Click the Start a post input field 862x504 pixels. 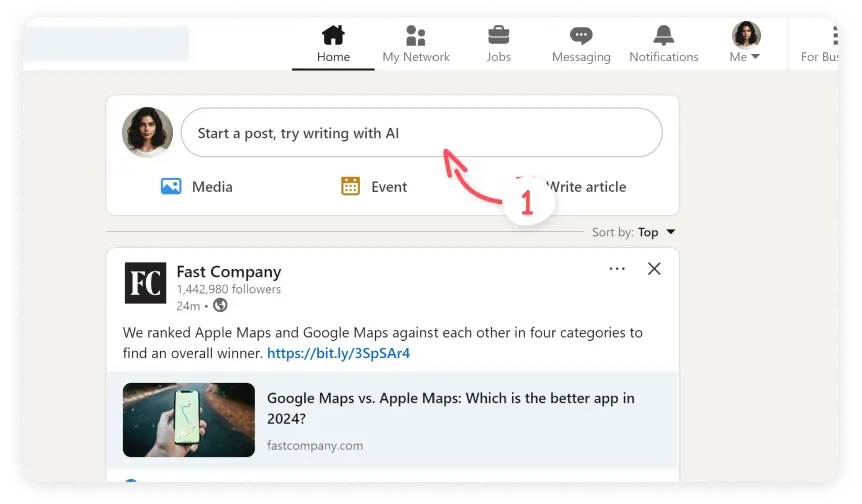point(421,132)
